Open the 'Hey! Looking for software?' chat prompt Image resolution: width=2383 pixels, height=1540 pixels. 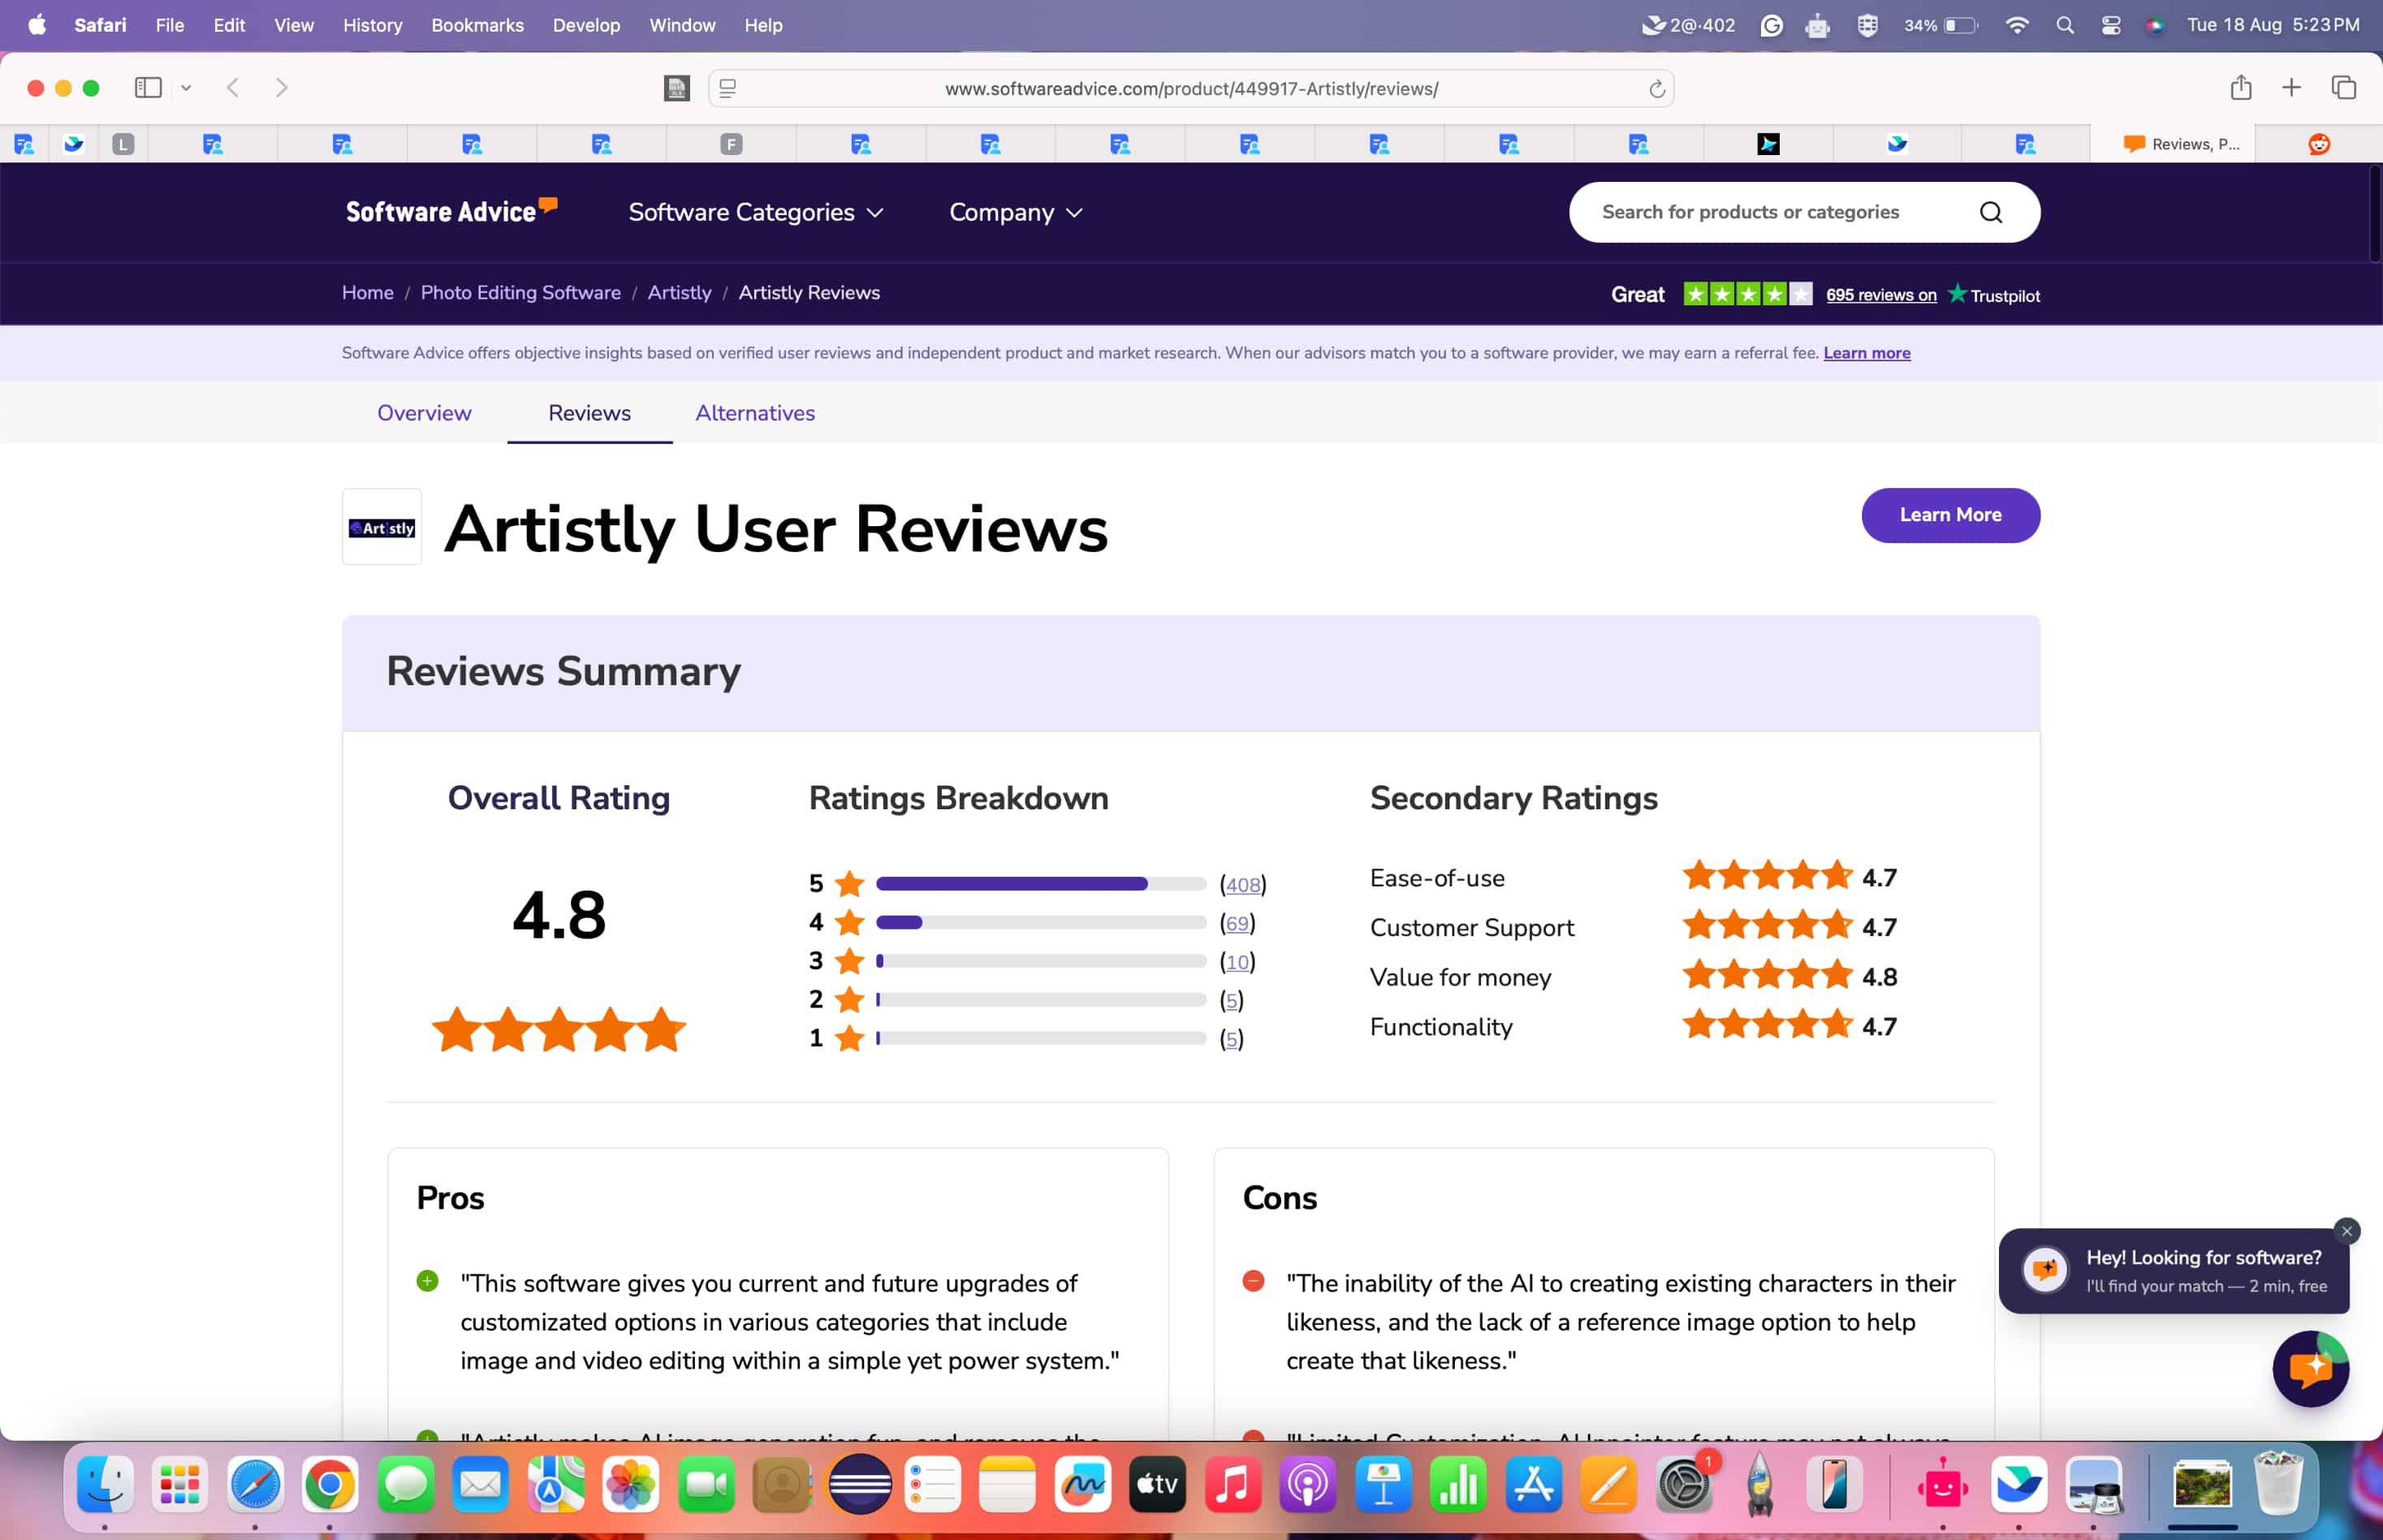[x=2173, y=1271]
